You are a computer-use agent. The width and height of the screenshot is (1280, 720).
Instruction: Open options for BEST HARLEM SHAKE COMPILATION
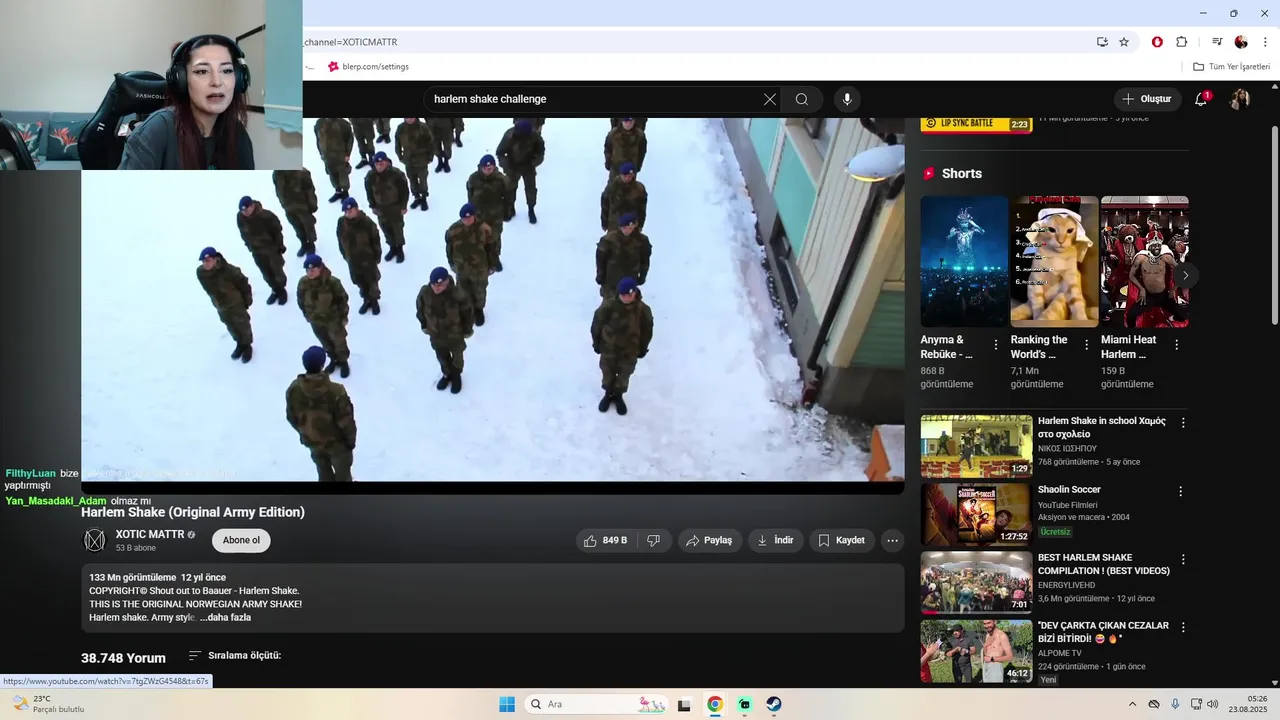click(1183, 559)
